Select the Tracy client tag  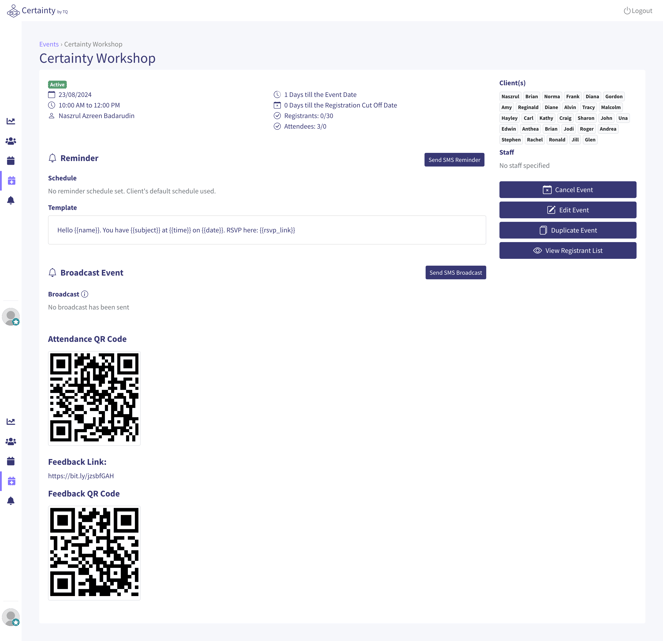pyautogui.click(x=588, y=107)
